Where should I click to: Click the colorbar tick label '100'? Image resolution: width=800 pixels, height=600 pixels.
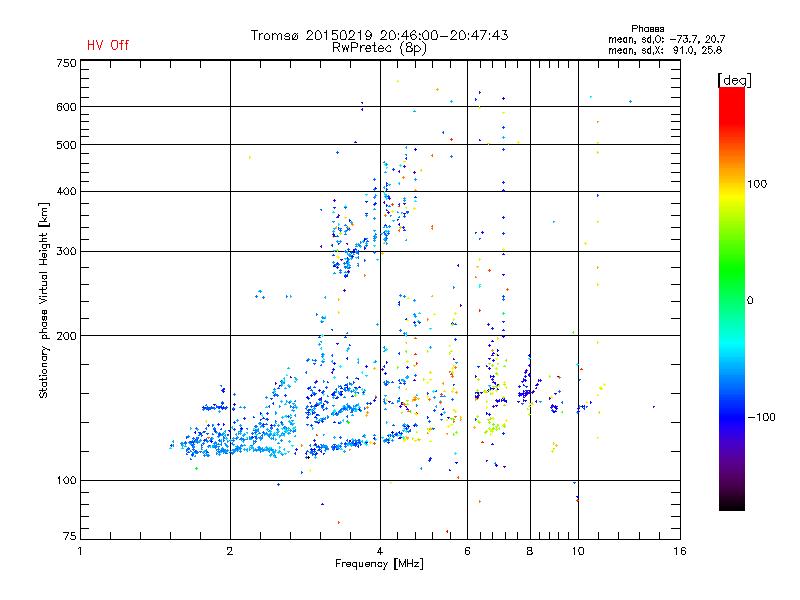pos(757,184)
